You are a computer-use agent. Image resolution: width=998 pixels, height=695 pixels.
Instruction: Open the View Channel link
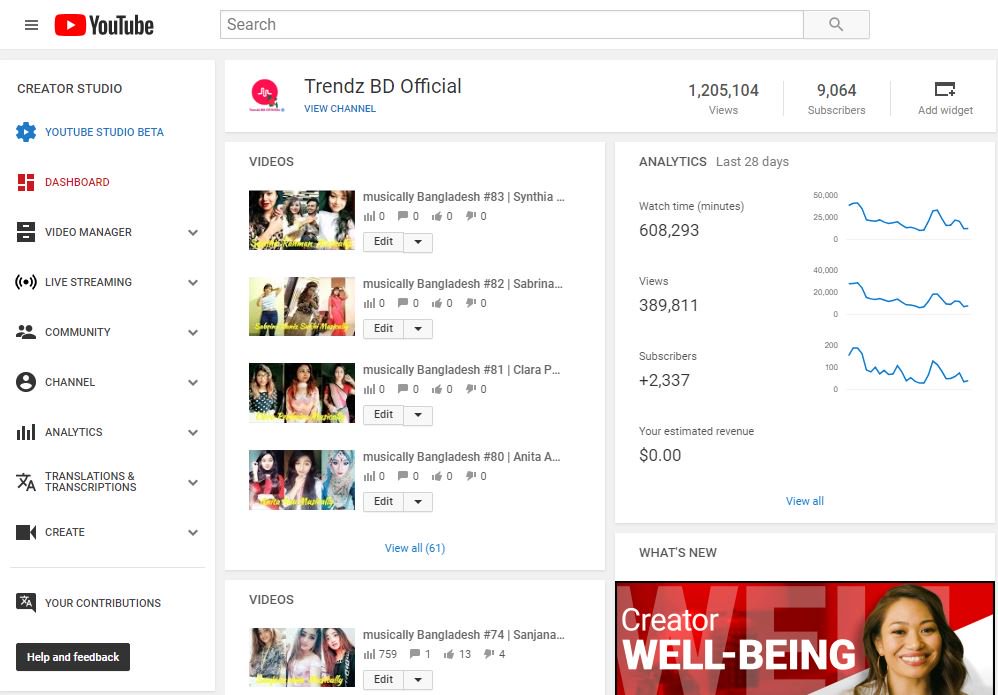[340, 109]
